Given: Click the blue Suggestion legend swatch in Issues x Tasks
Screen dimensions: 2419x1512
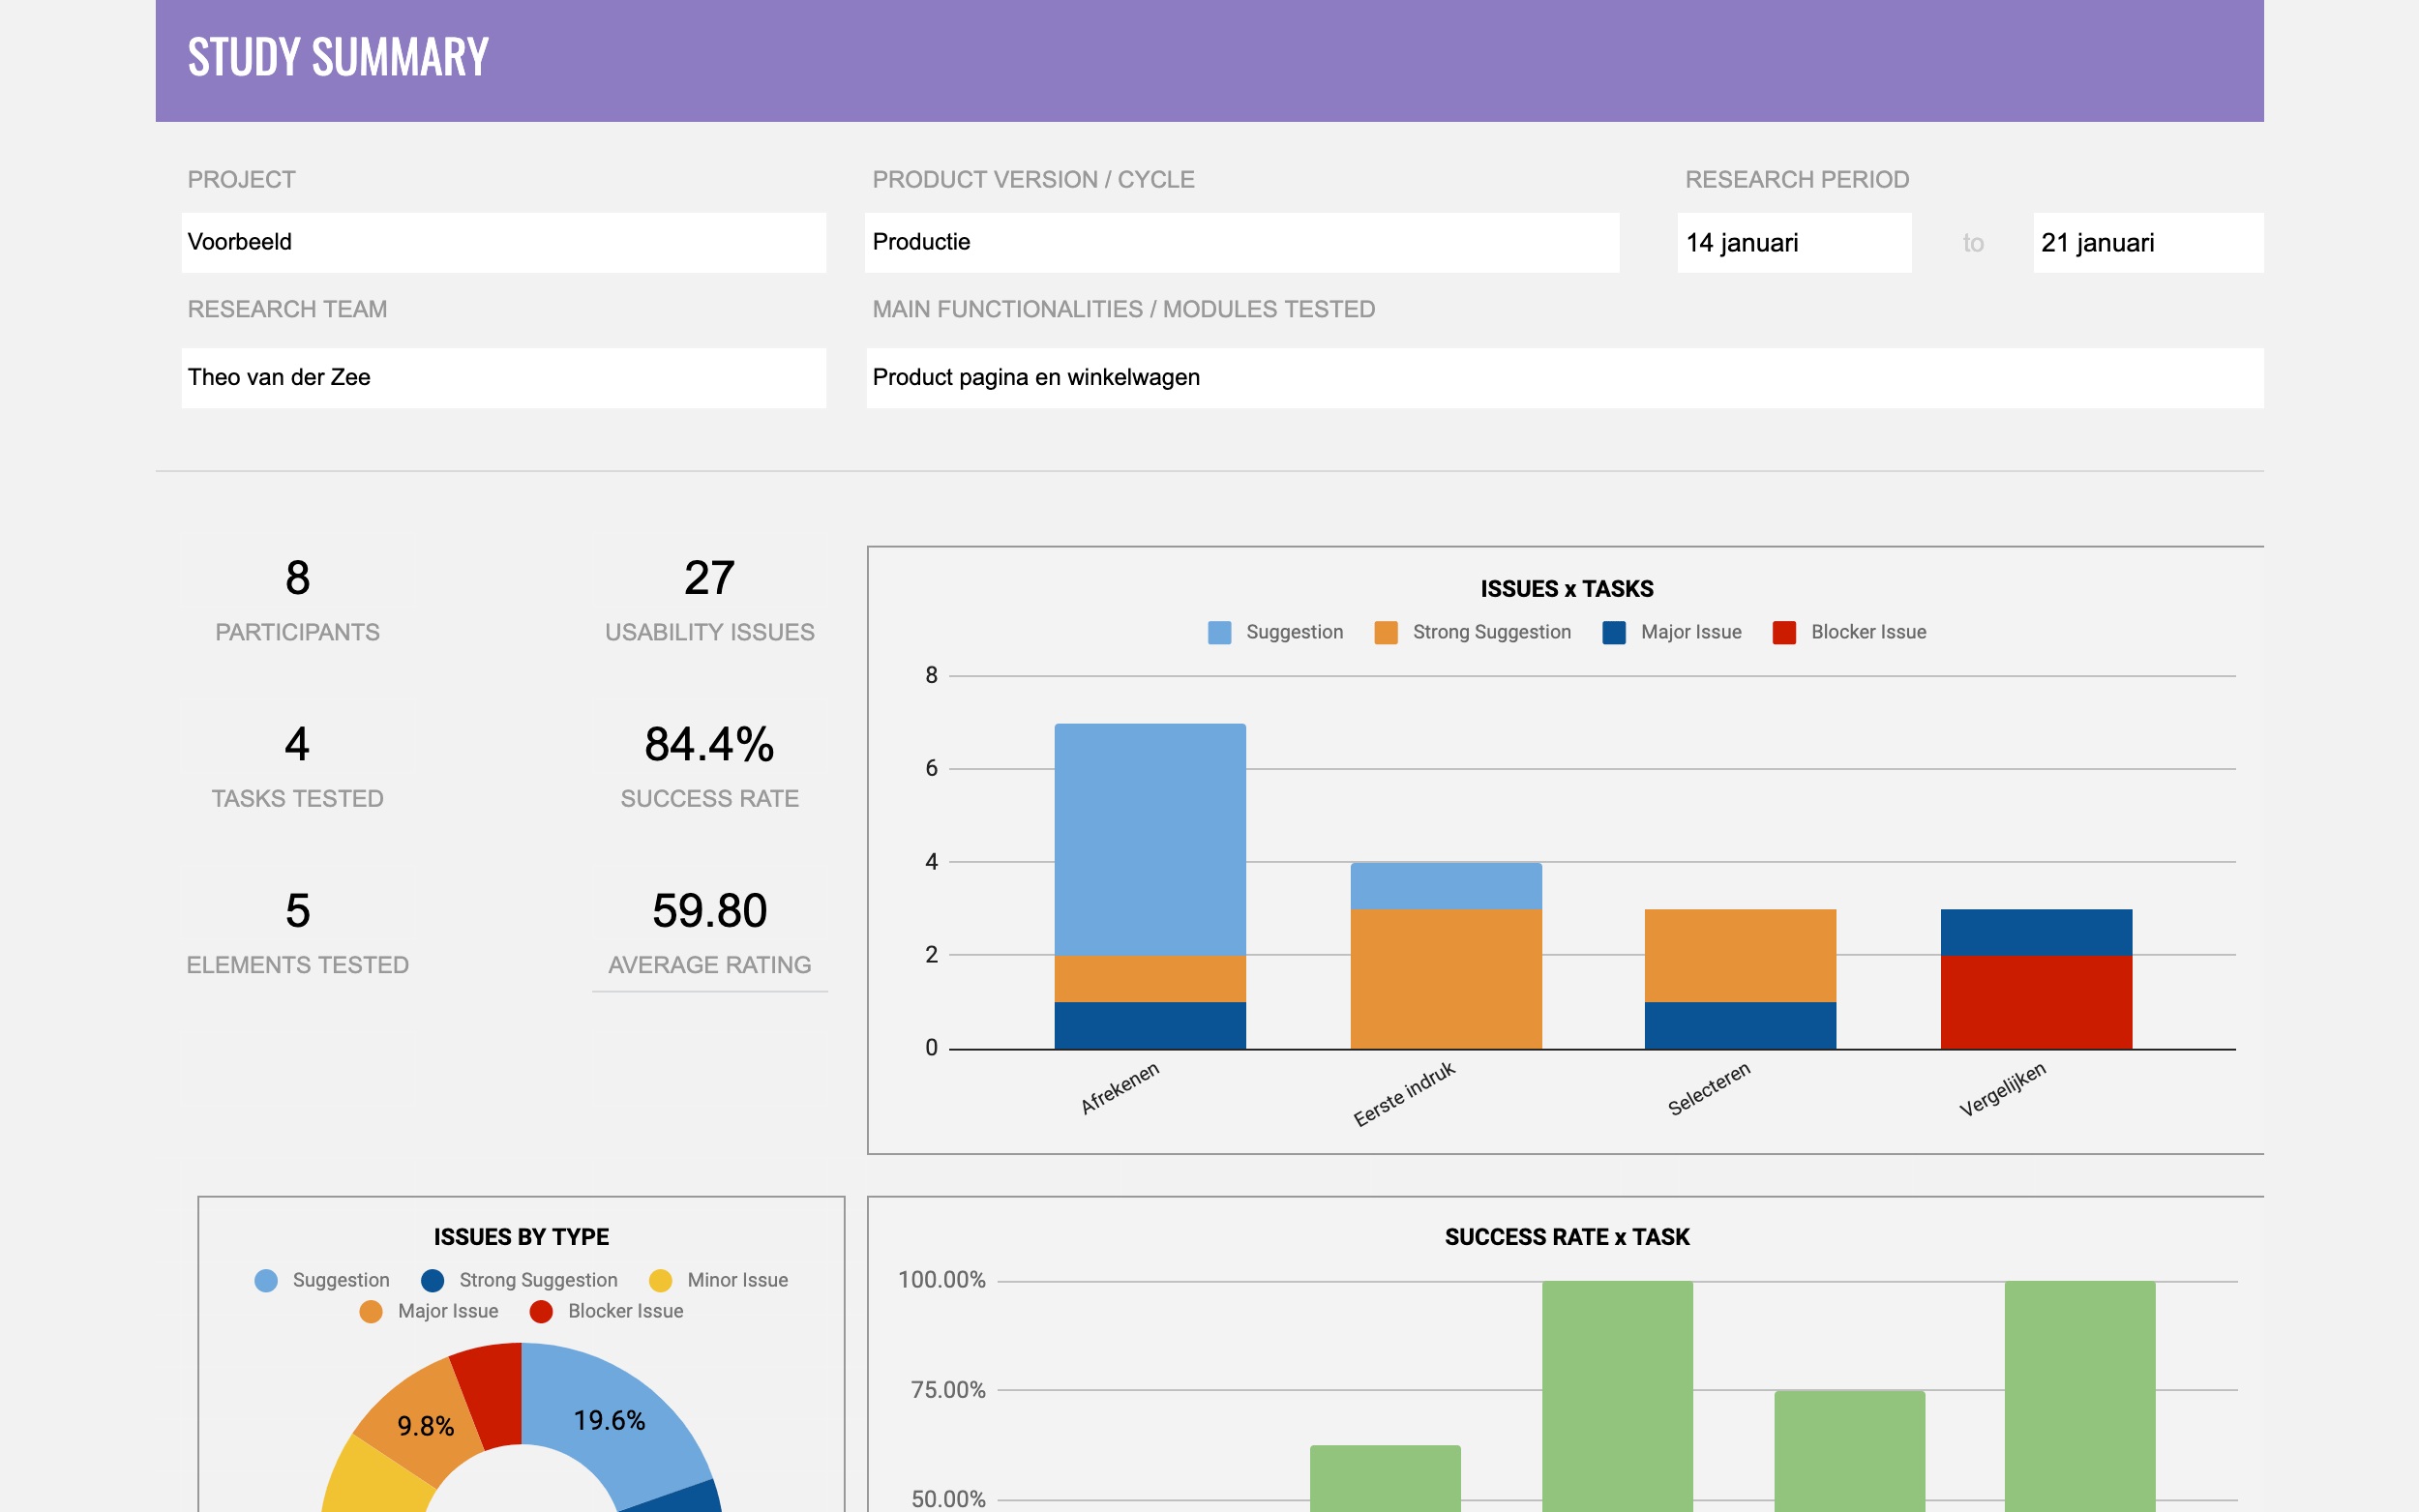Looking at the screenshot, I should (x=1219, y=632).
